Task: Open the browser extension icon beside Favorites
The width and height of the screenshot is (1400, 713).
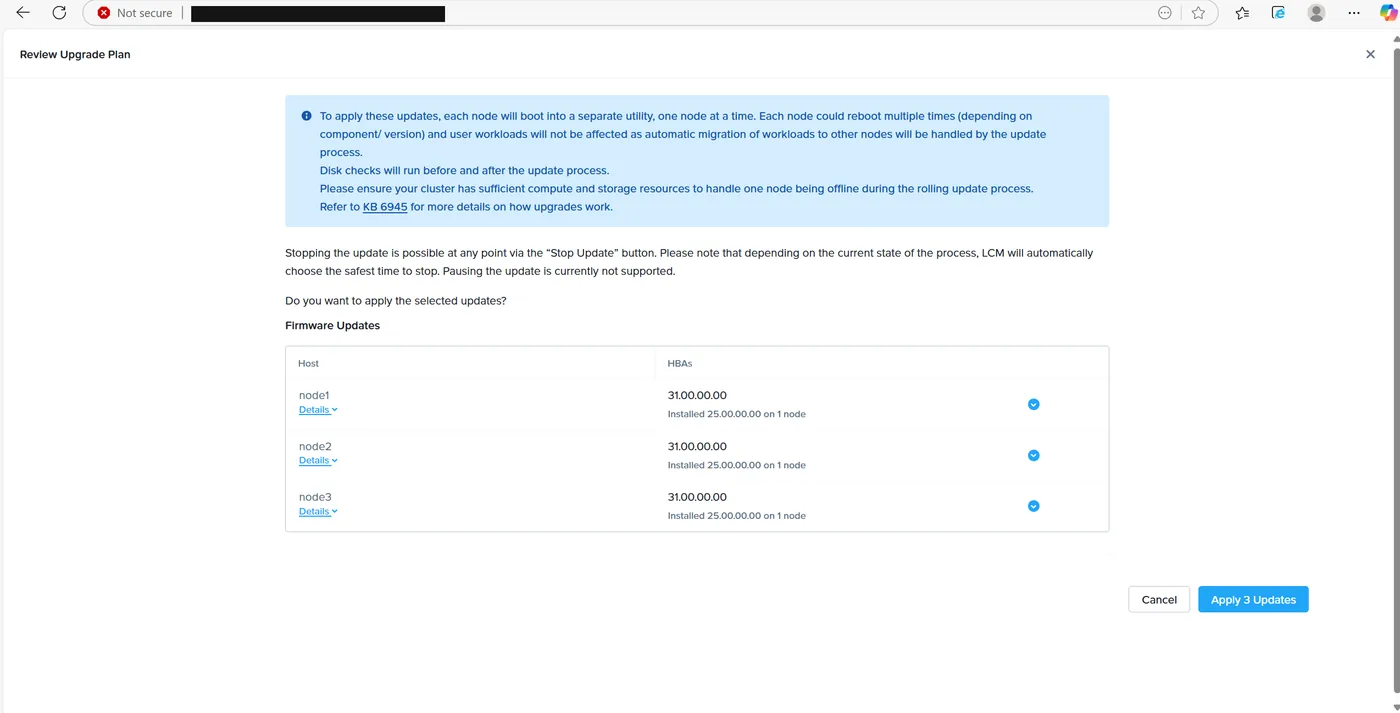Action: tap(1278, 13)
